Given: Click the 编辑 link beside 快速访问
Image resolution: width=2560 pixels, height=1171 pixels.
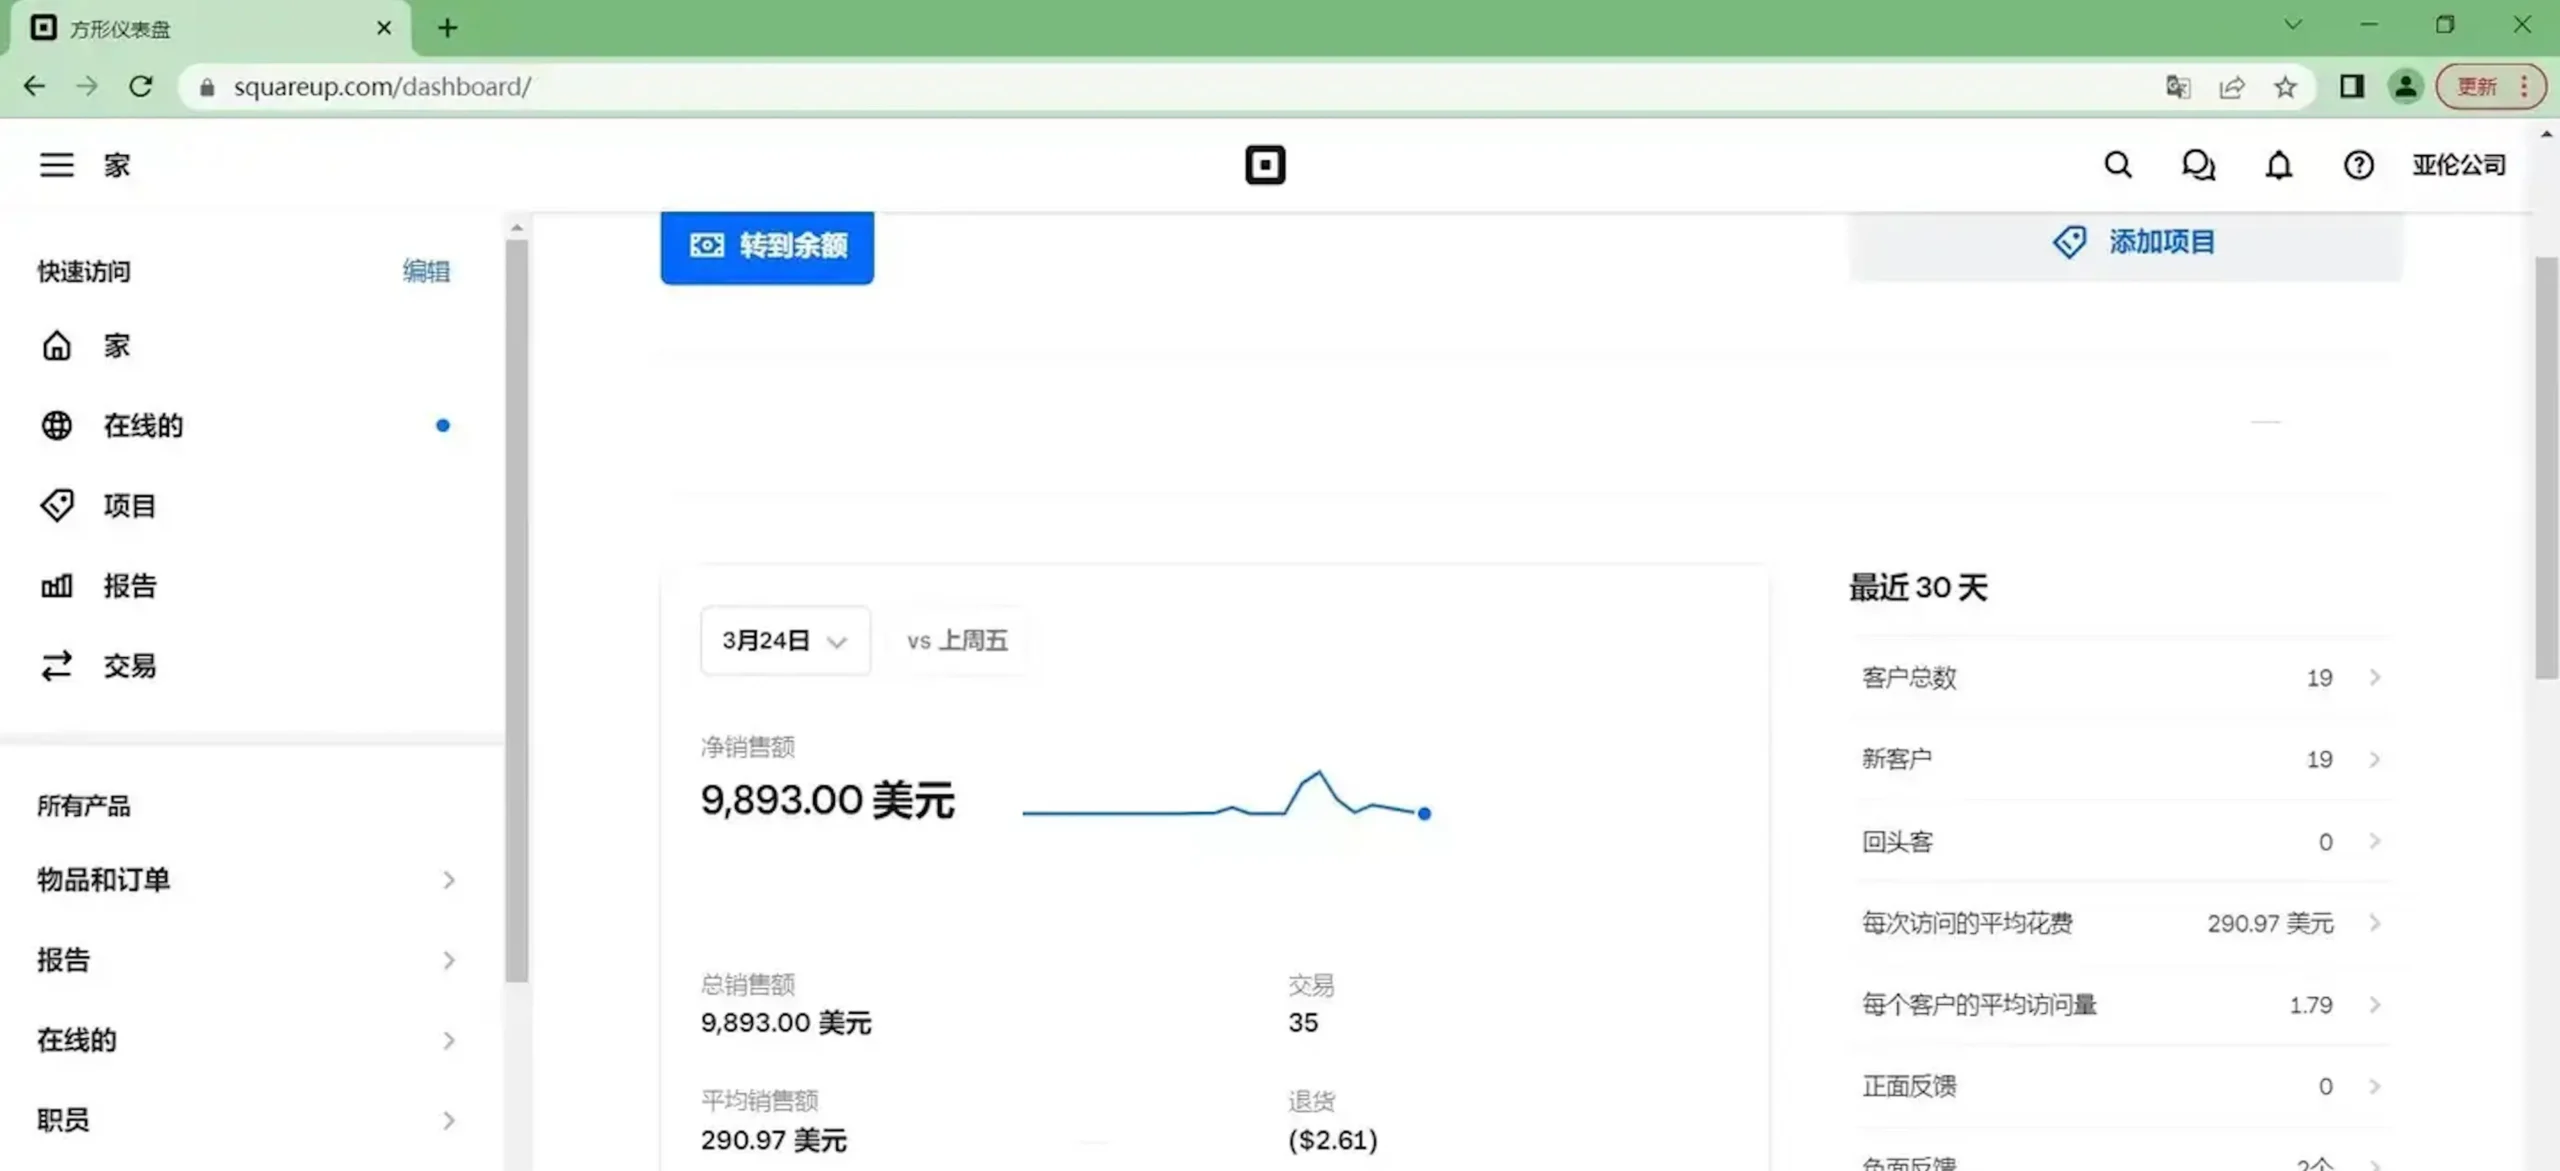Looking at the screenshot, I should (x=426, y=271).
